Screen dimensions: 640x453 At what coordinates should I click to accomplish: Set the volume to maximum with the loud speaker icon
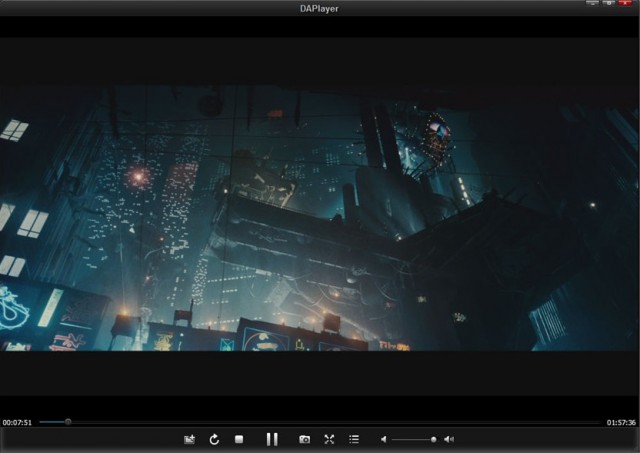(x=449, y=439)
